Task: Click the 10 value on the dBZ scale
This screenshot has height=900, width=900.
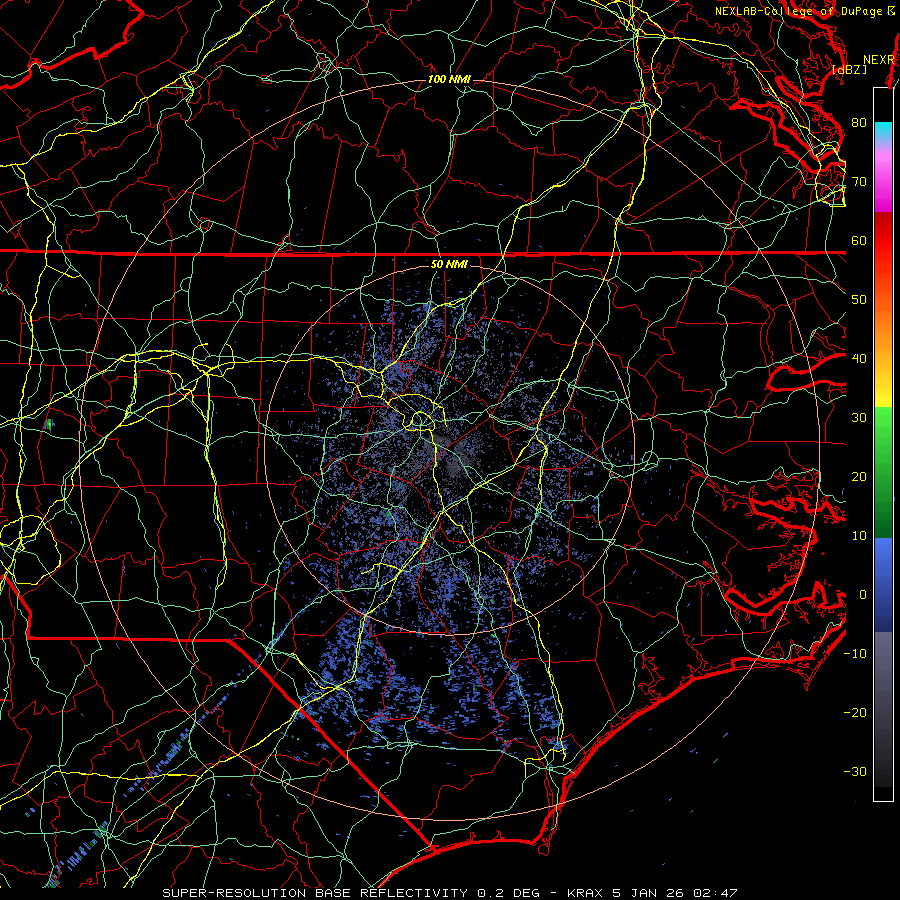Action: pos(859,536)
